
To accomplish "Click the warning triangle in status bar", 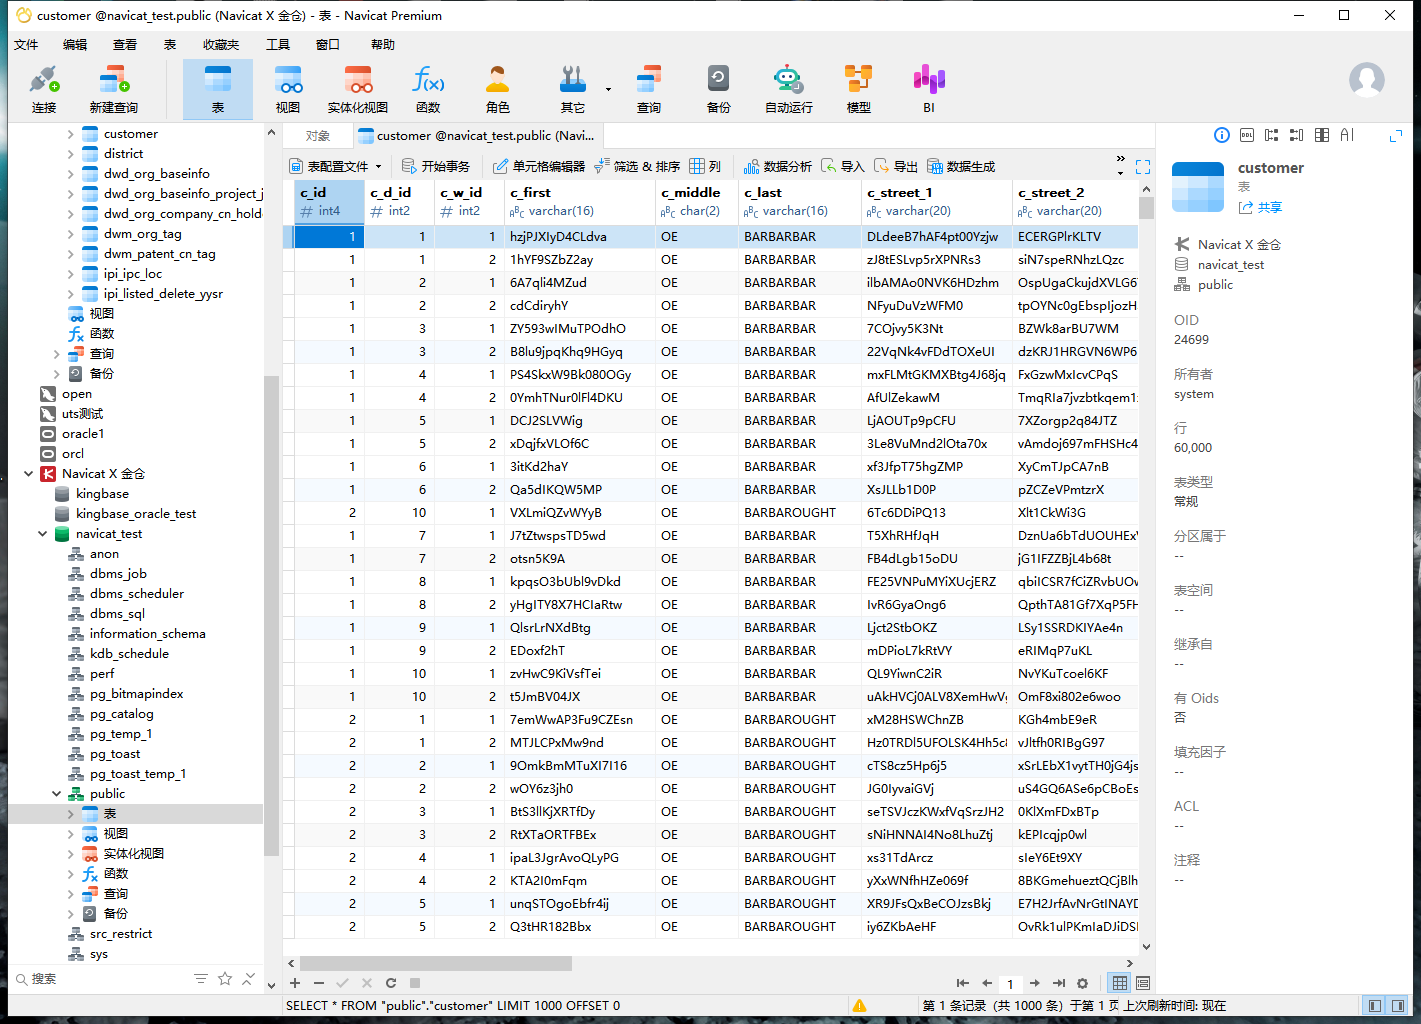I will tap(859, 1005).
